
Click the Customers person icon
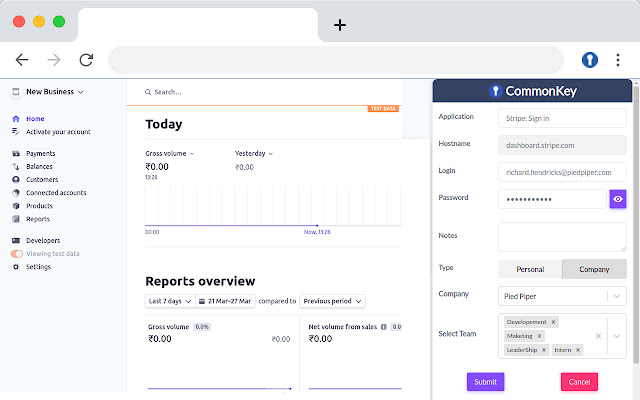pos(16,180)
